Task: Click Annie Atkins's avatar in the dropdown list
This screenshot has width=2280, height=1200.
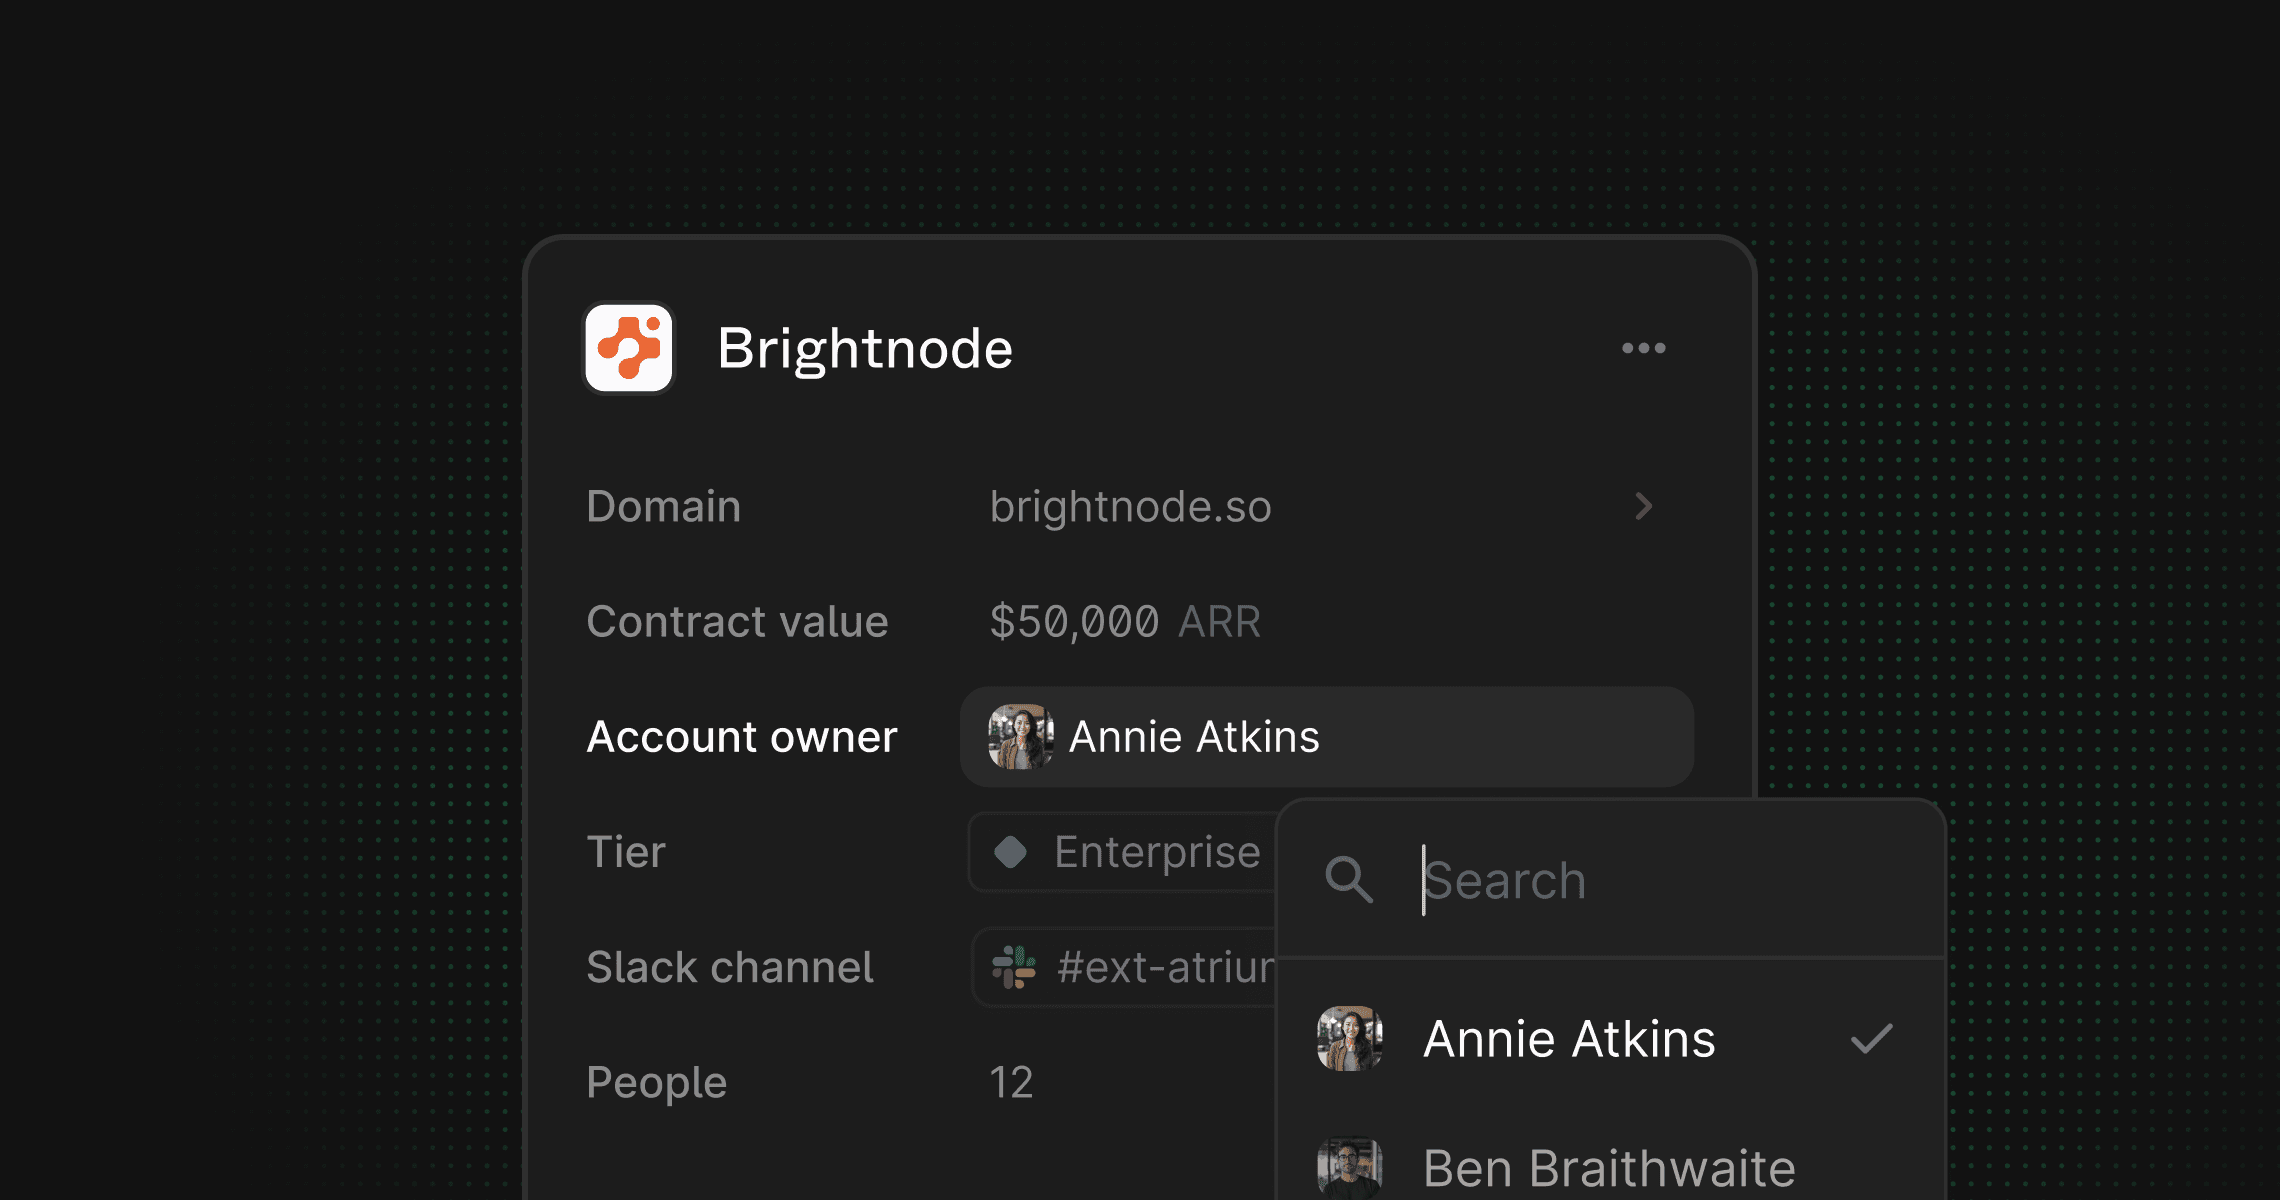Action: tap(1350, 1040)
